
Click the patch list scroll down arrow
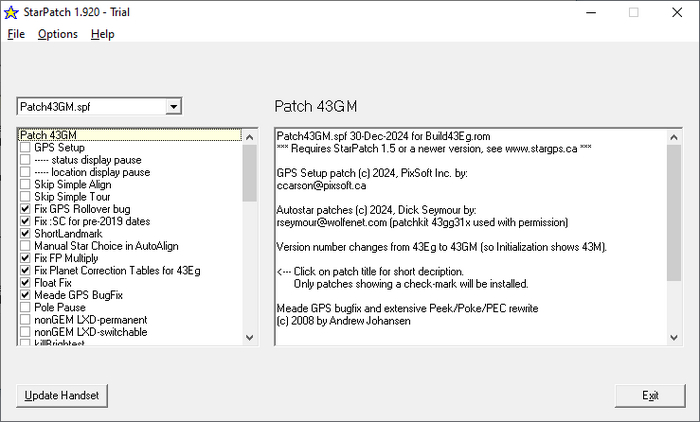pyautogui.click(x=250, y=338)
